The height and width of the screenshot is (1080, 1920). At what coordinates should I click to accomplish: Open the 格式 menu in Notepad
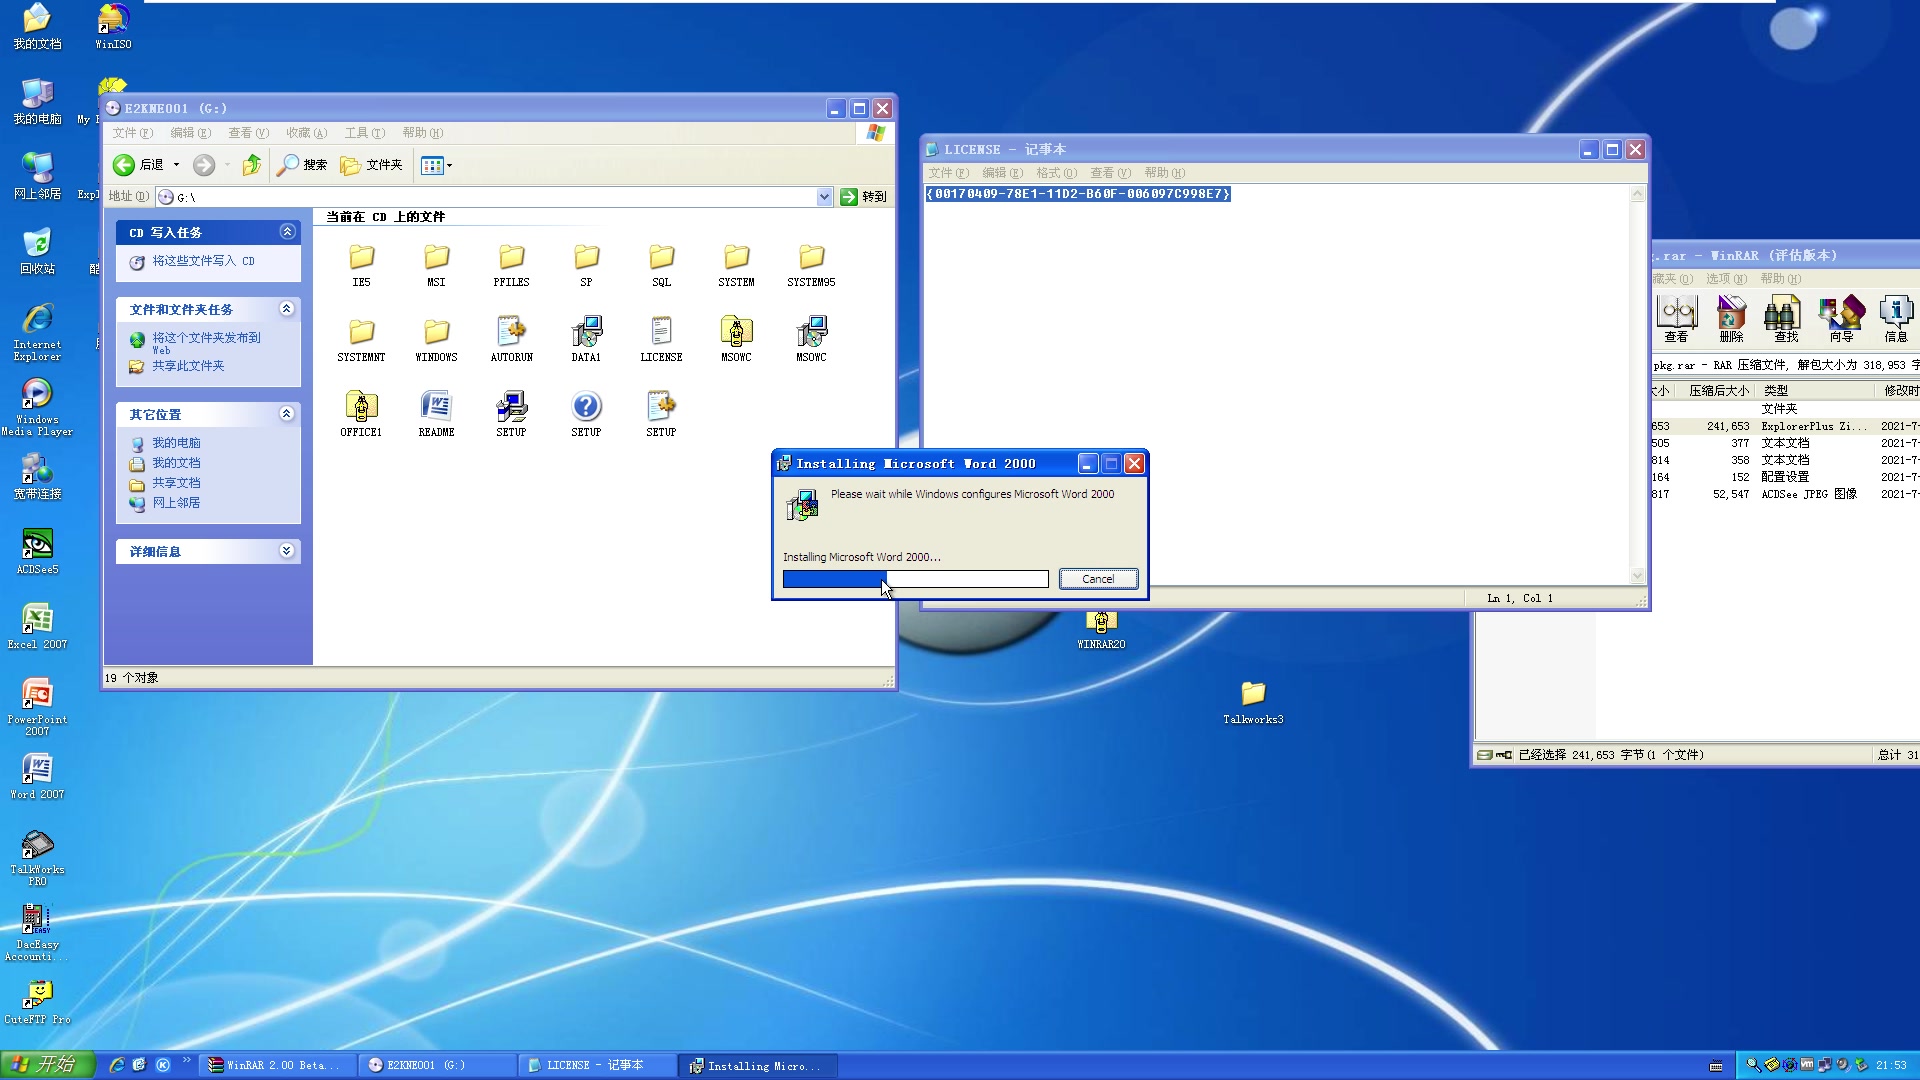coord(1056,172)
